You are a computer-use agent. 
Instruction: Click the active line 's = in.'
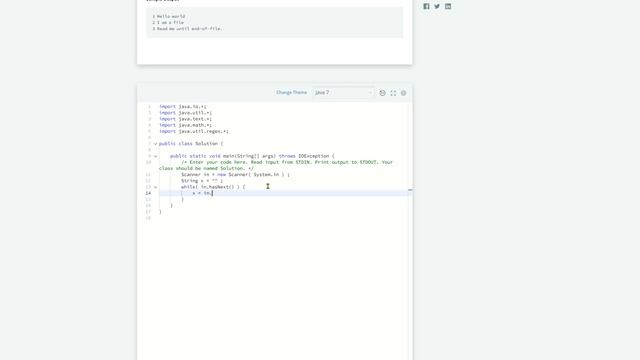202,193
